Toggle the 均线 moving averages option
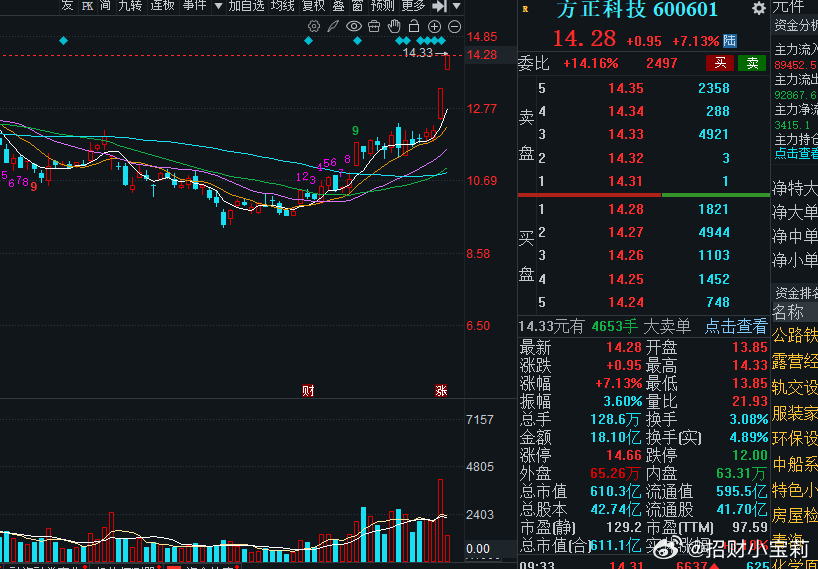 pyautogui.click(x=283, y=6)
